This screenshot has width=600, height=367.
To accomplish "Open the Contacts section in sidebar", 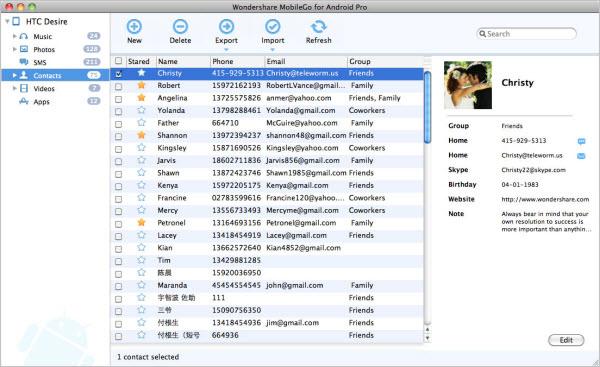I will (x=55, y=75).
